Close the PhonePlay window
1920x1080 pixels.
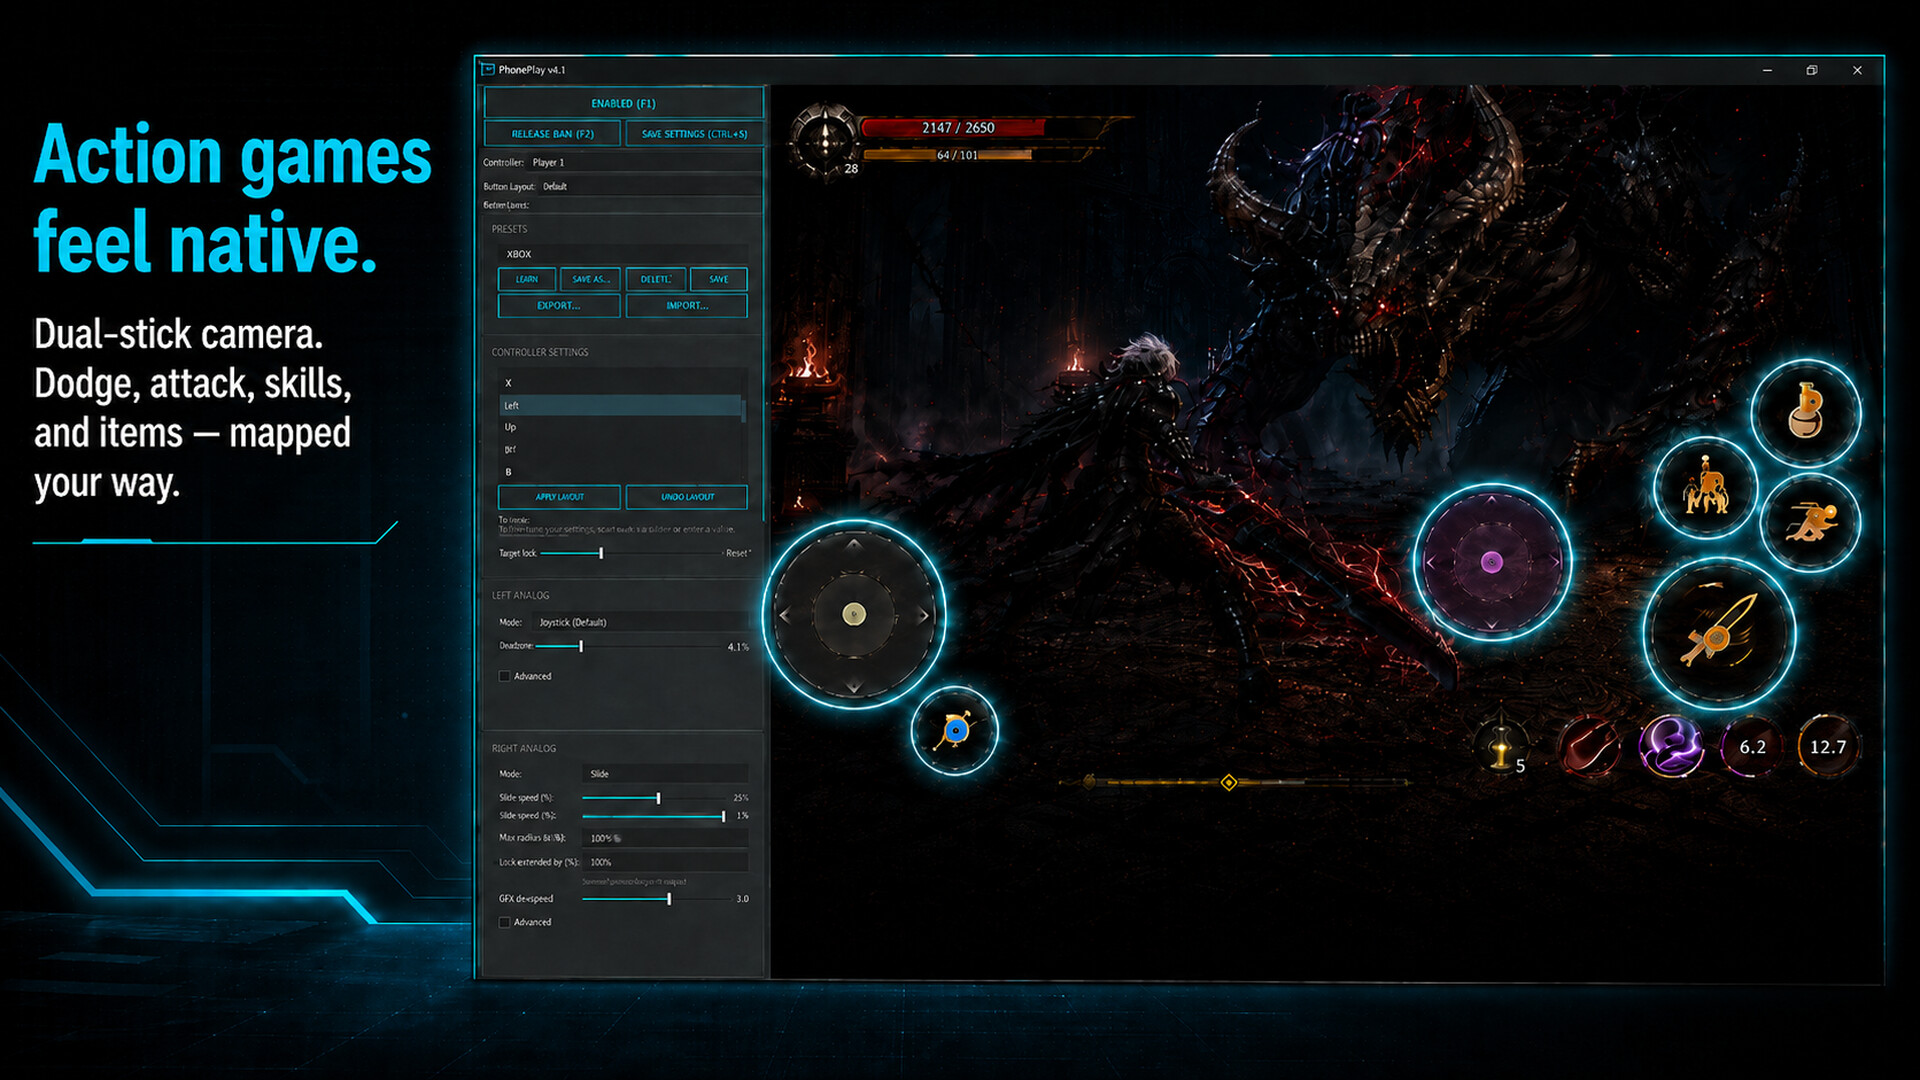[1857, 70]
